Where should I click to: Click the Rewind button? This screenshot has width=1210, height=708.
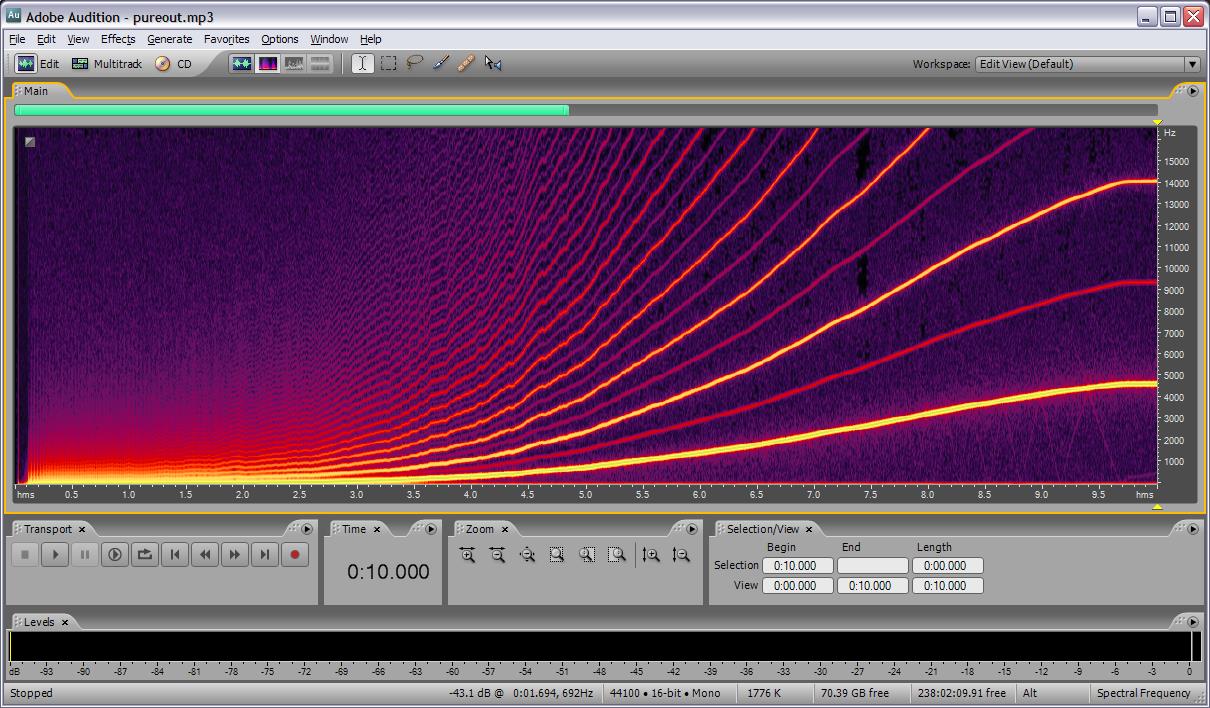click(x=205, y=554)
